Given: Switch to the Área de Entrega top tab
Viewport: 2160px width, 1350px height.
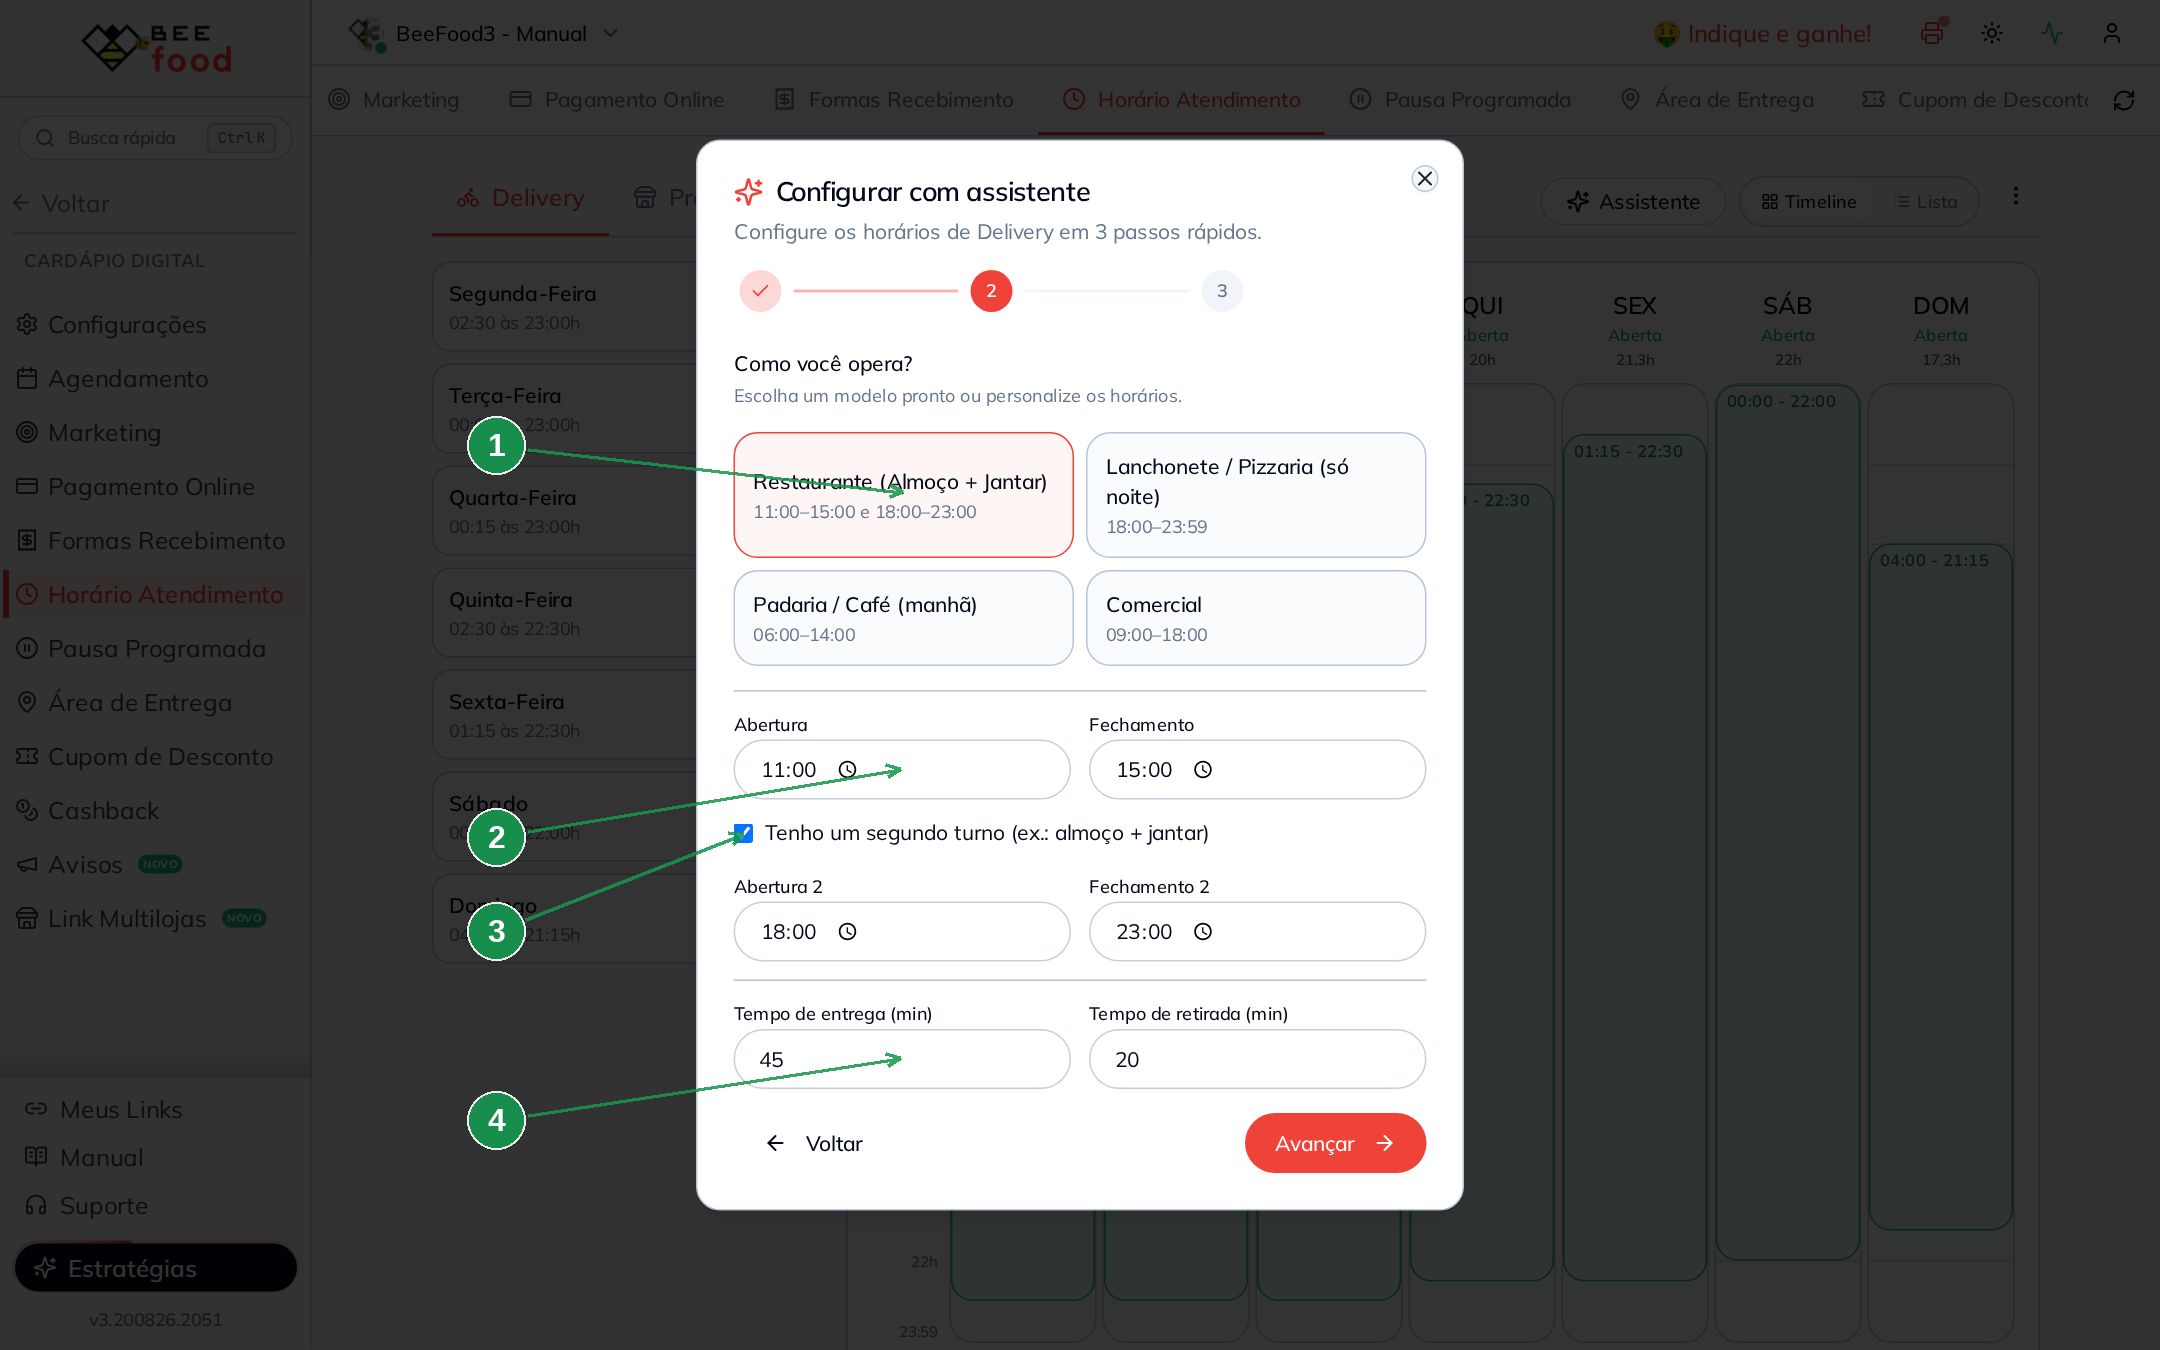Looking at the screenshot, I should (1717, 100).
